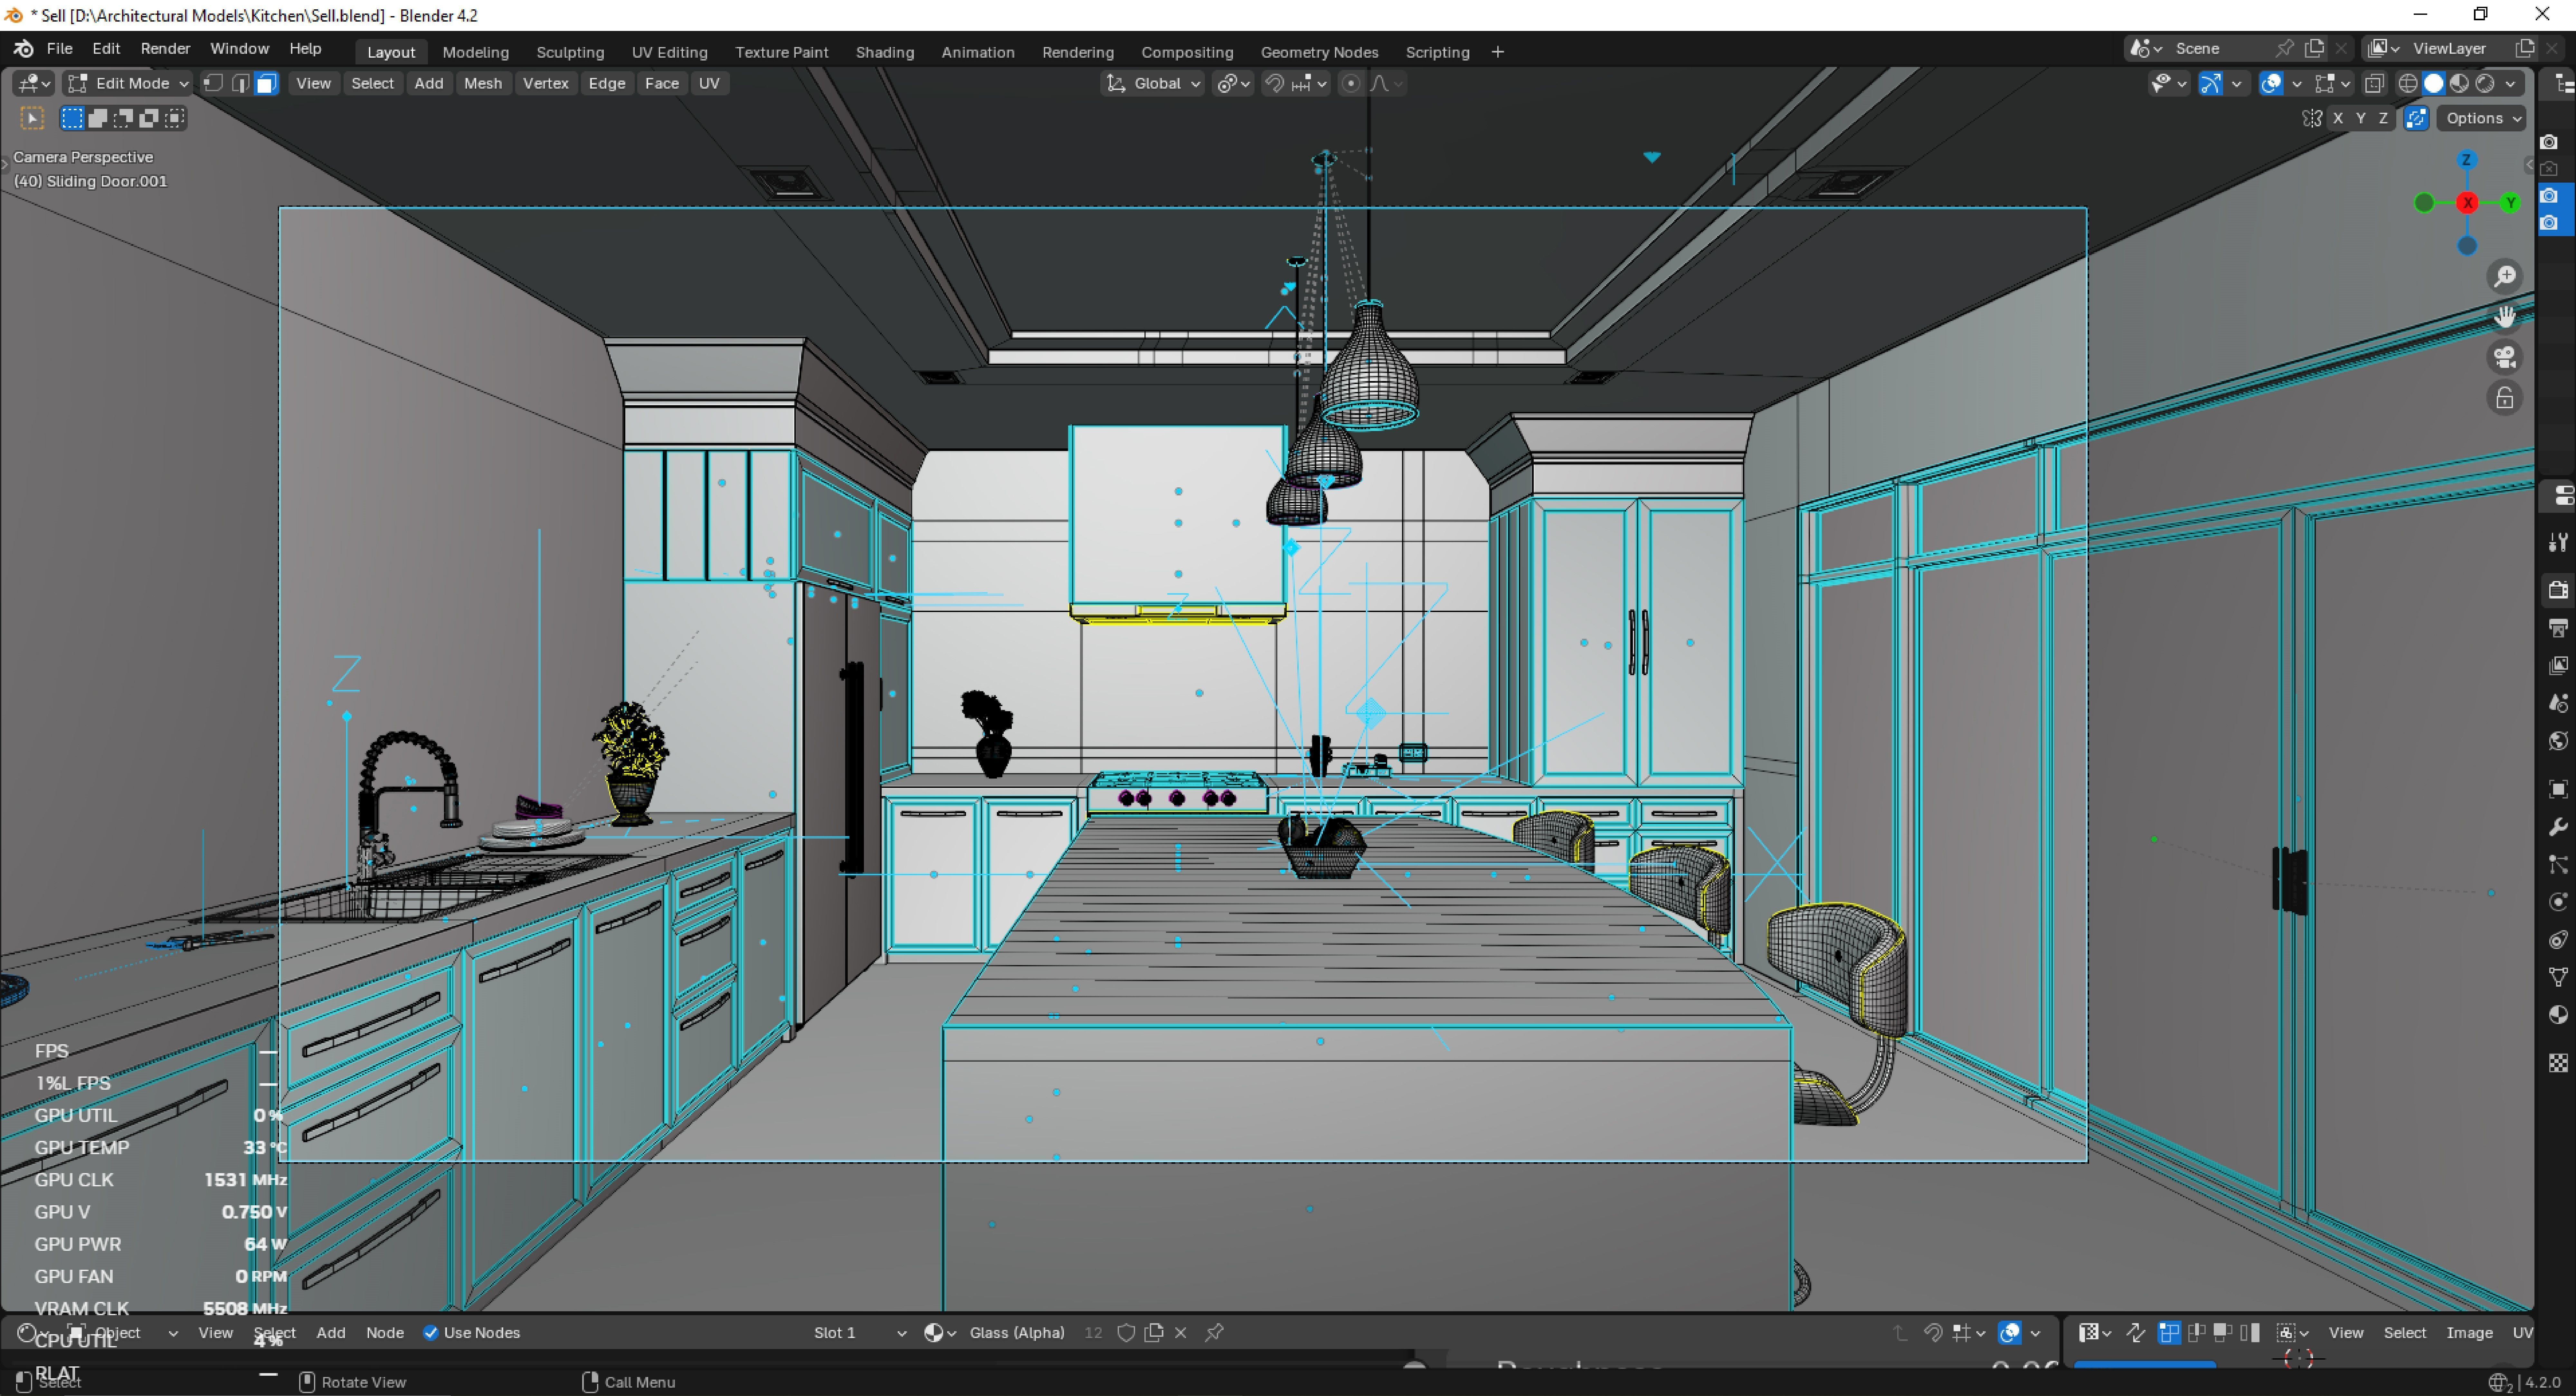Screen dimensions: 2576x1396
Task: Open the Render properties tab icon
Action: (x=2558, y=590)
